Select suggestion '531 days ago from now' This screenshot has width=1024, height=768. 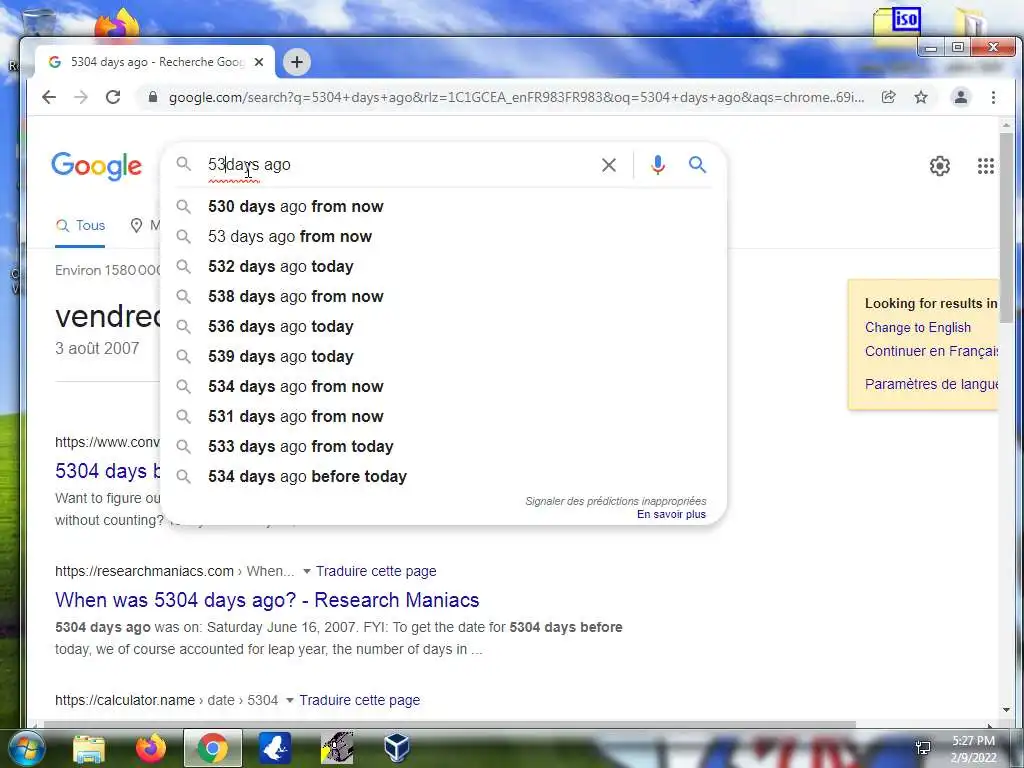[x=443, y=417]
